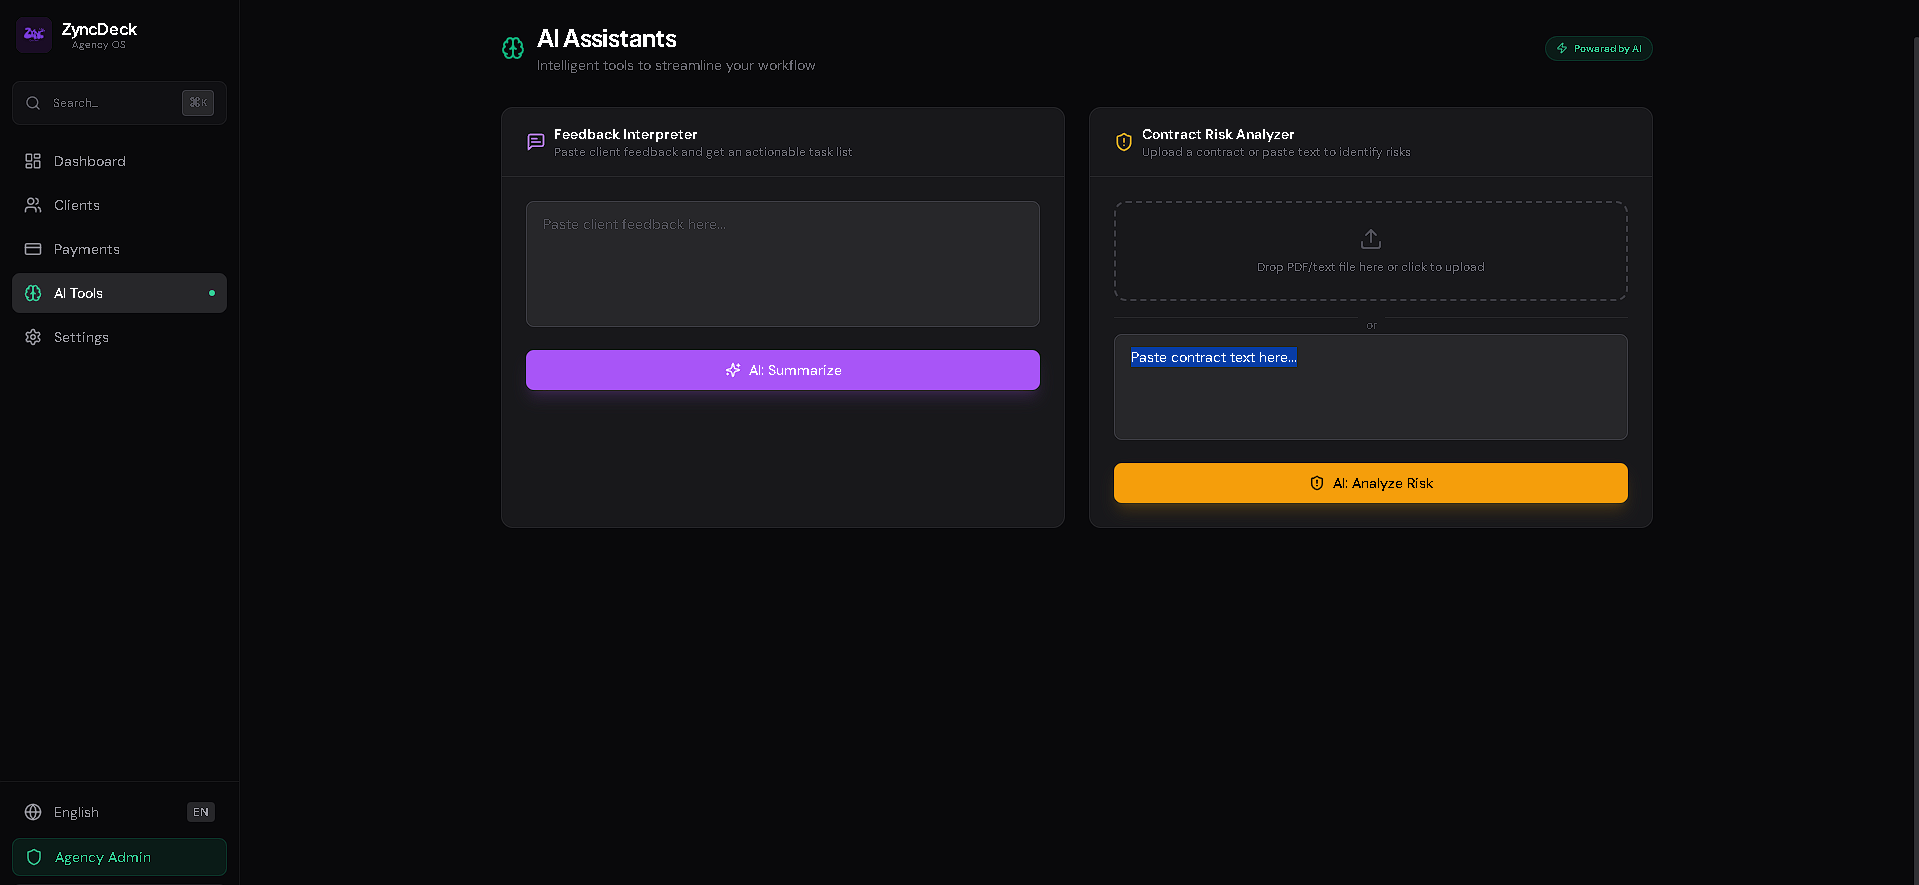1919x885 pixels.
Task: Click the AI Assistants page title
Action: 607,39
